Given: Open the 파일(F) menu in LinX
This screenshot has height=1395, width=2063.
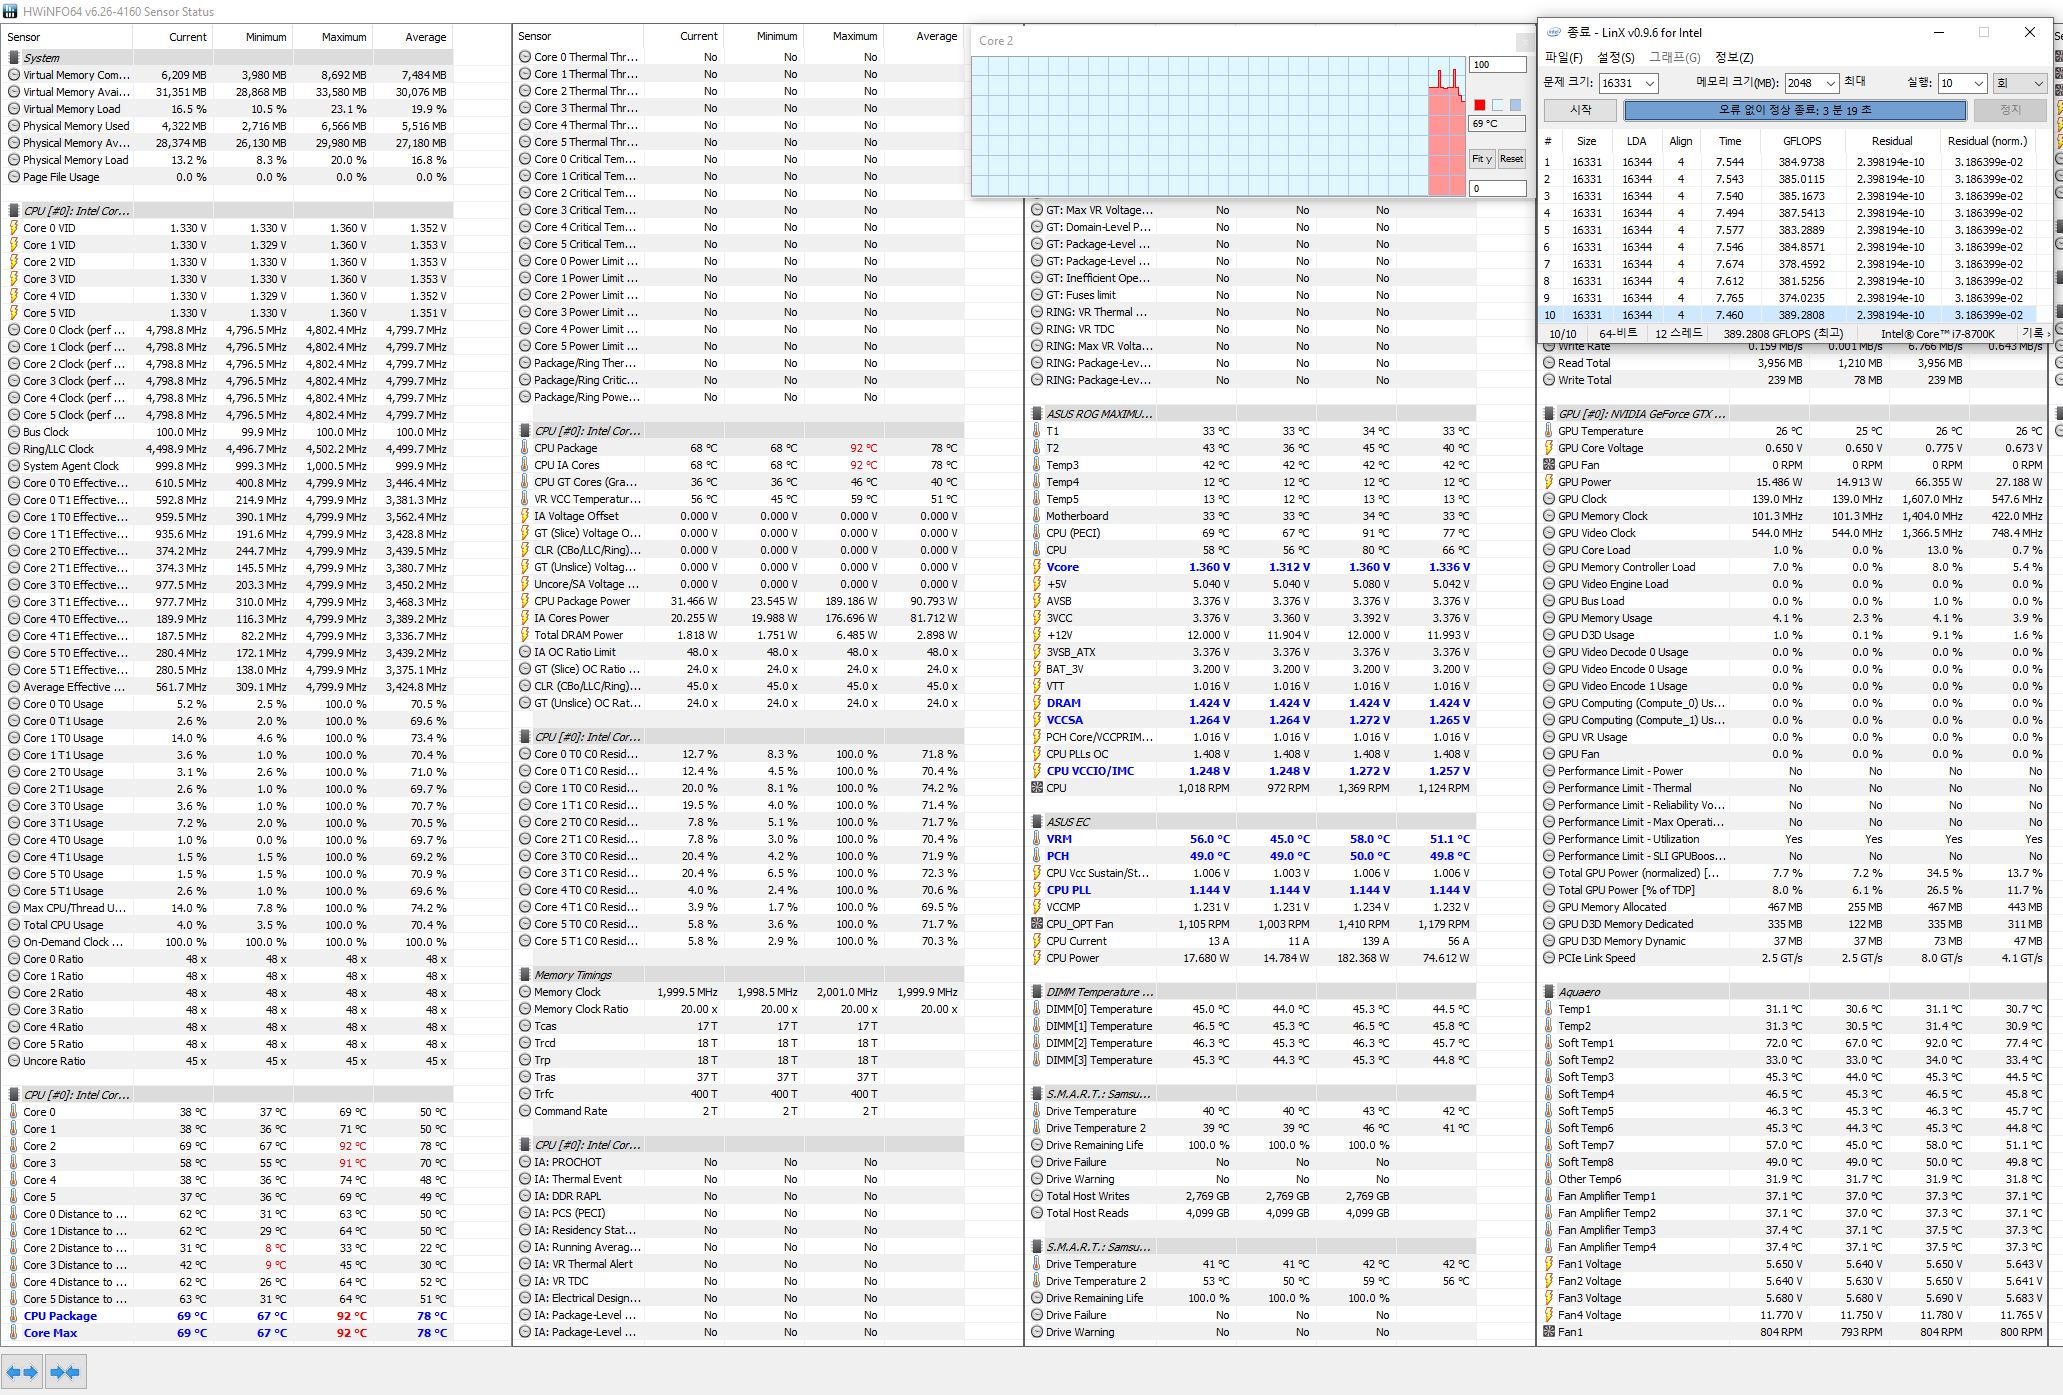Looking at the screenshot, I should click(x=1563, y=58).
